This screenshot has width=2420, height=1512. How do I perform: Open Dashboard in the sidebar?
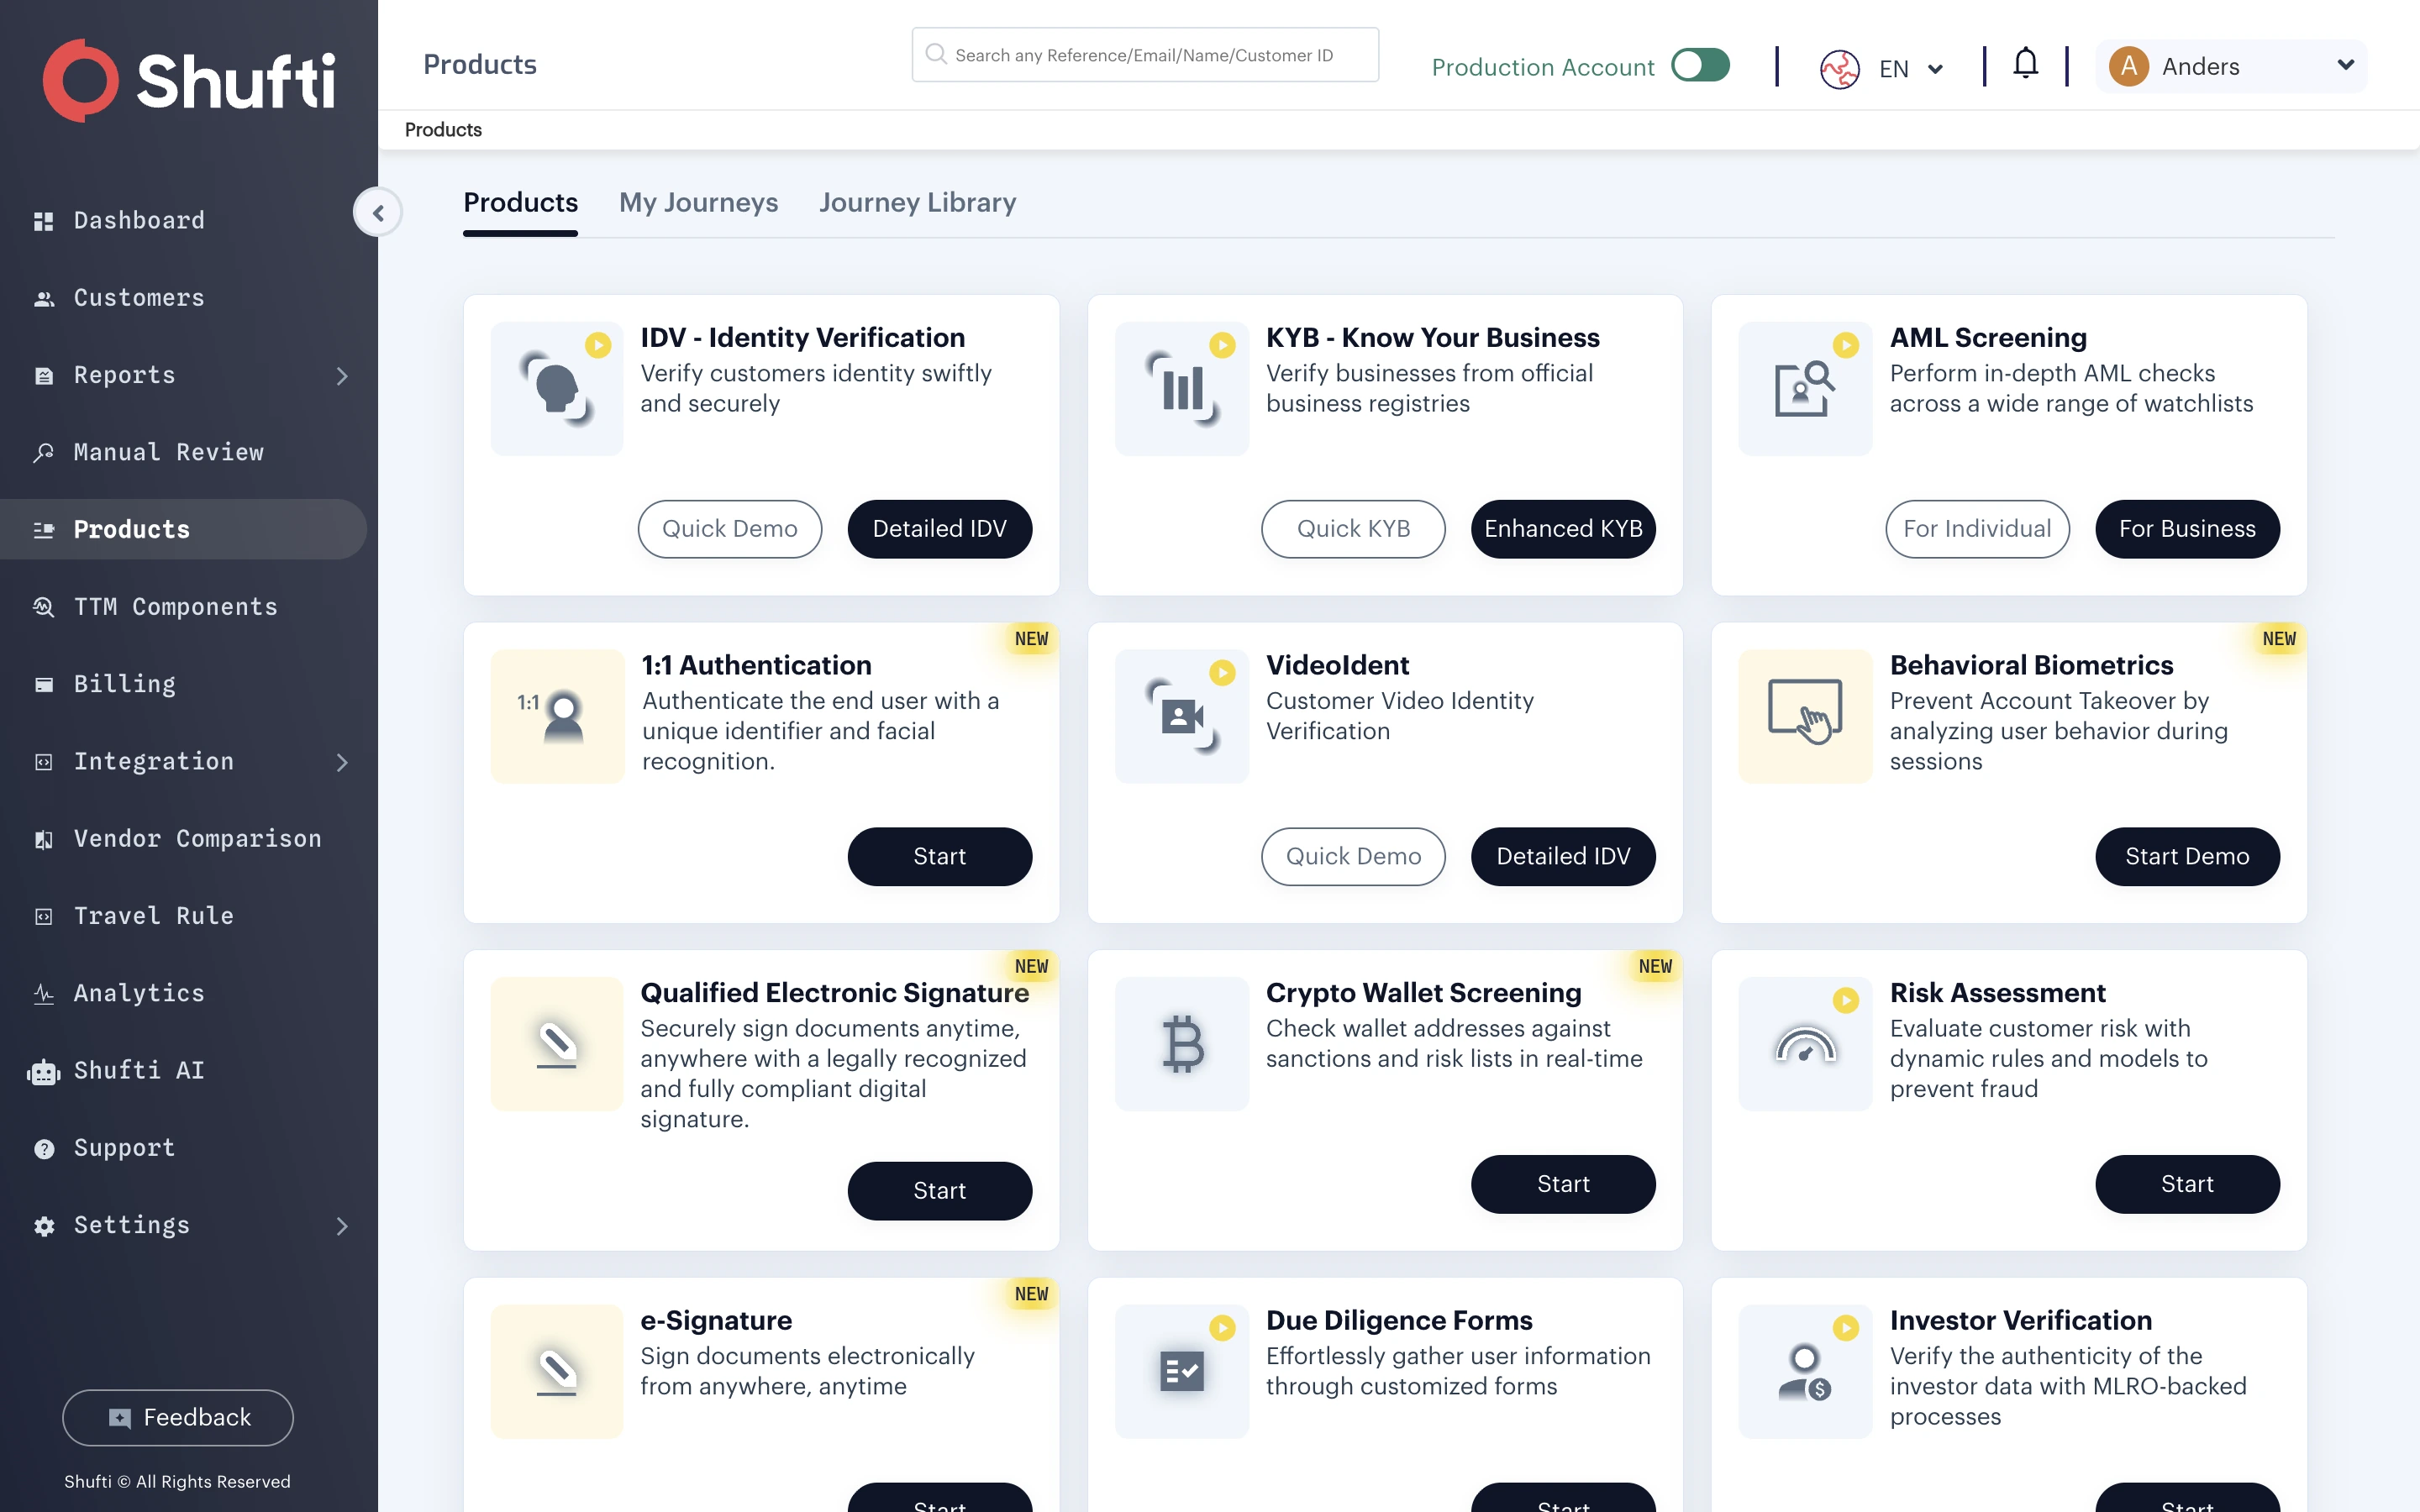[139, 220]
